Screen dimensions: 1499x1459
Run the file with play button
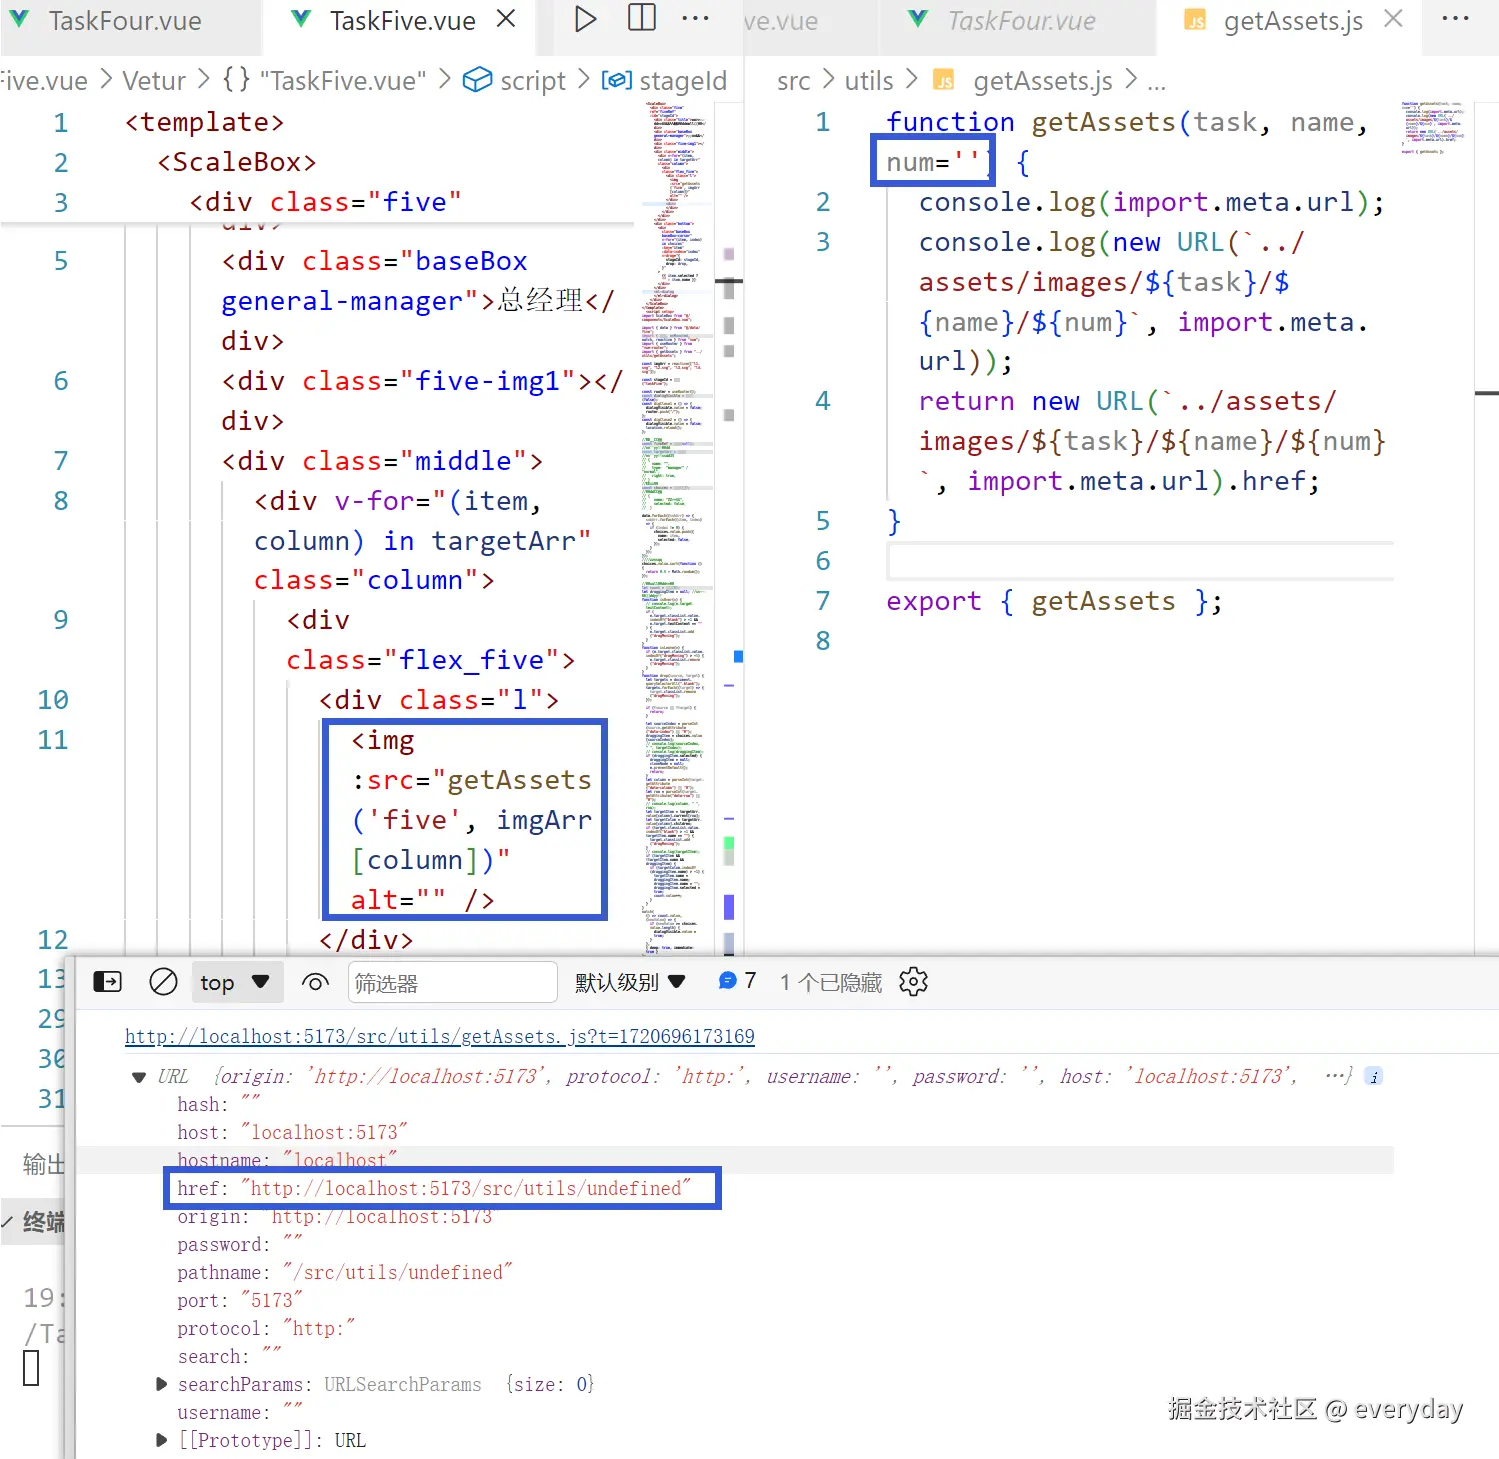(x=586, y=19)
